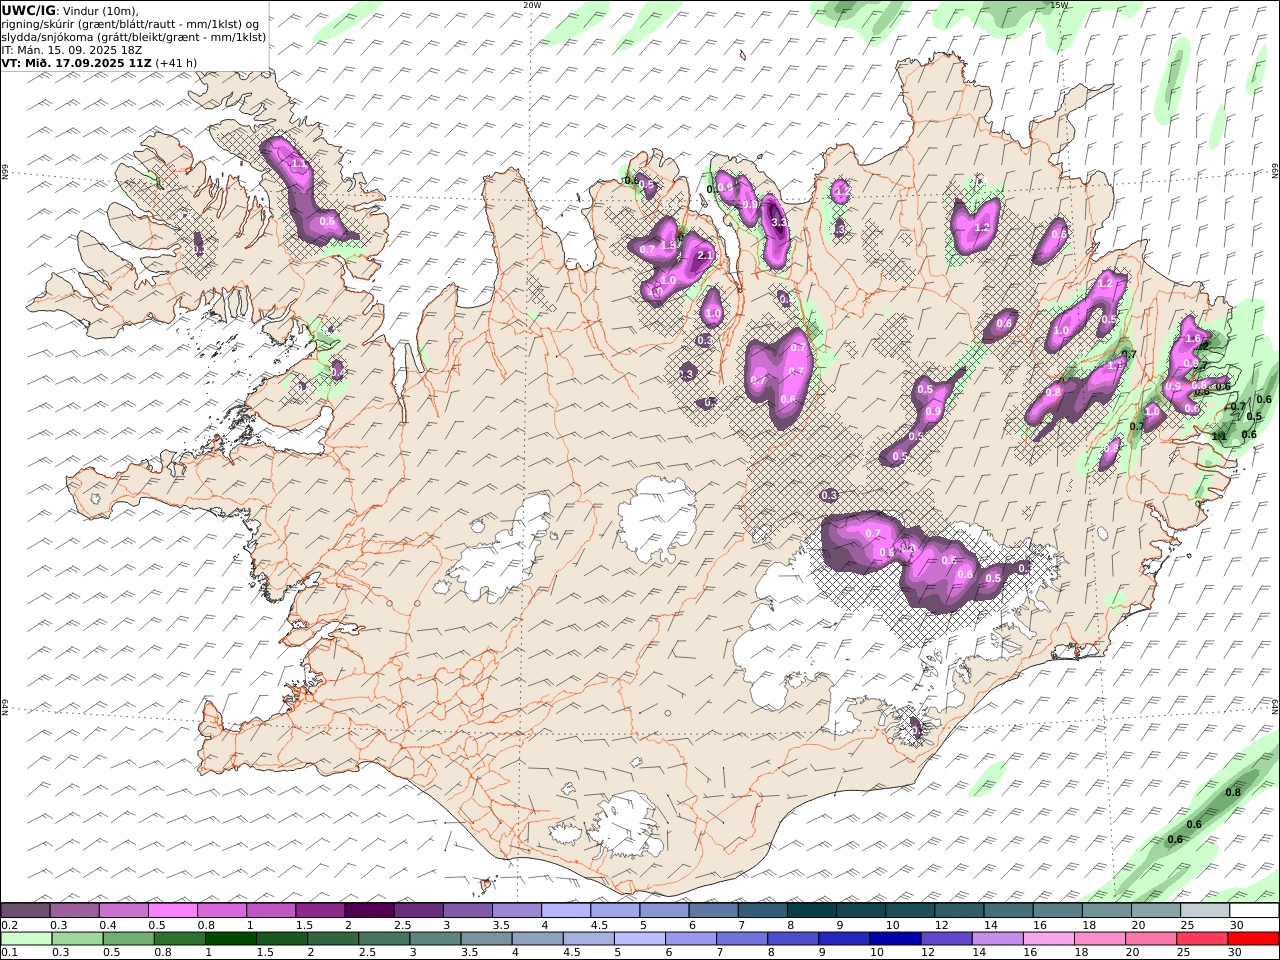Pick the upper legend swatch between 3 and 3.5

click(x=467, y=911)
